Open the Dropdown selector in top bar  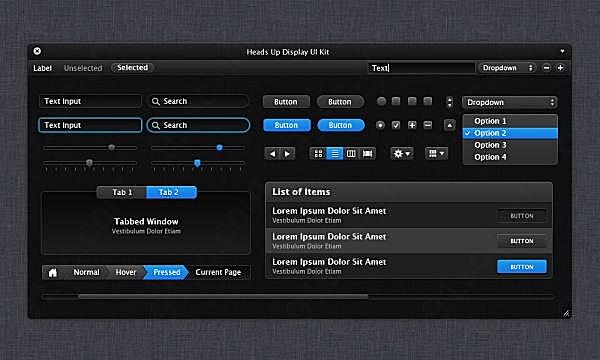(x=507, y=68)
